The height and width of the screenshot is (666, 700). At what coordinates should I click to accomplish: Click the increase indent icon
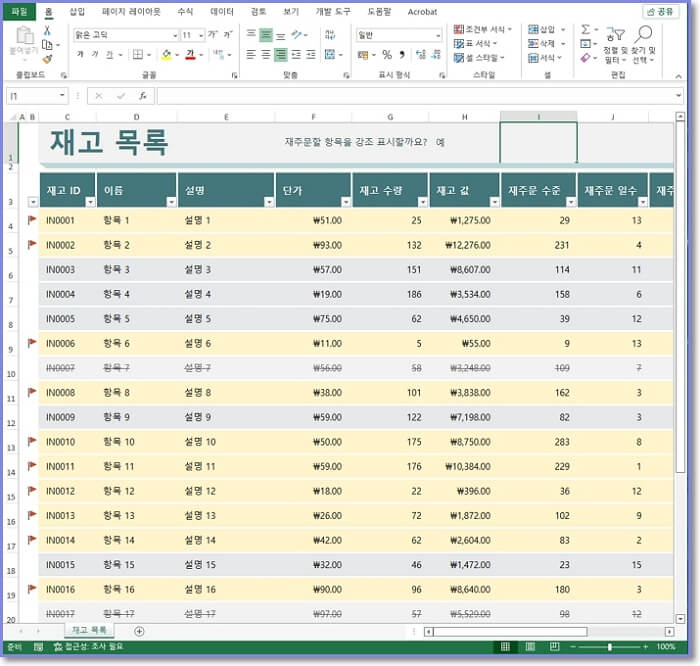coord(311,54)
